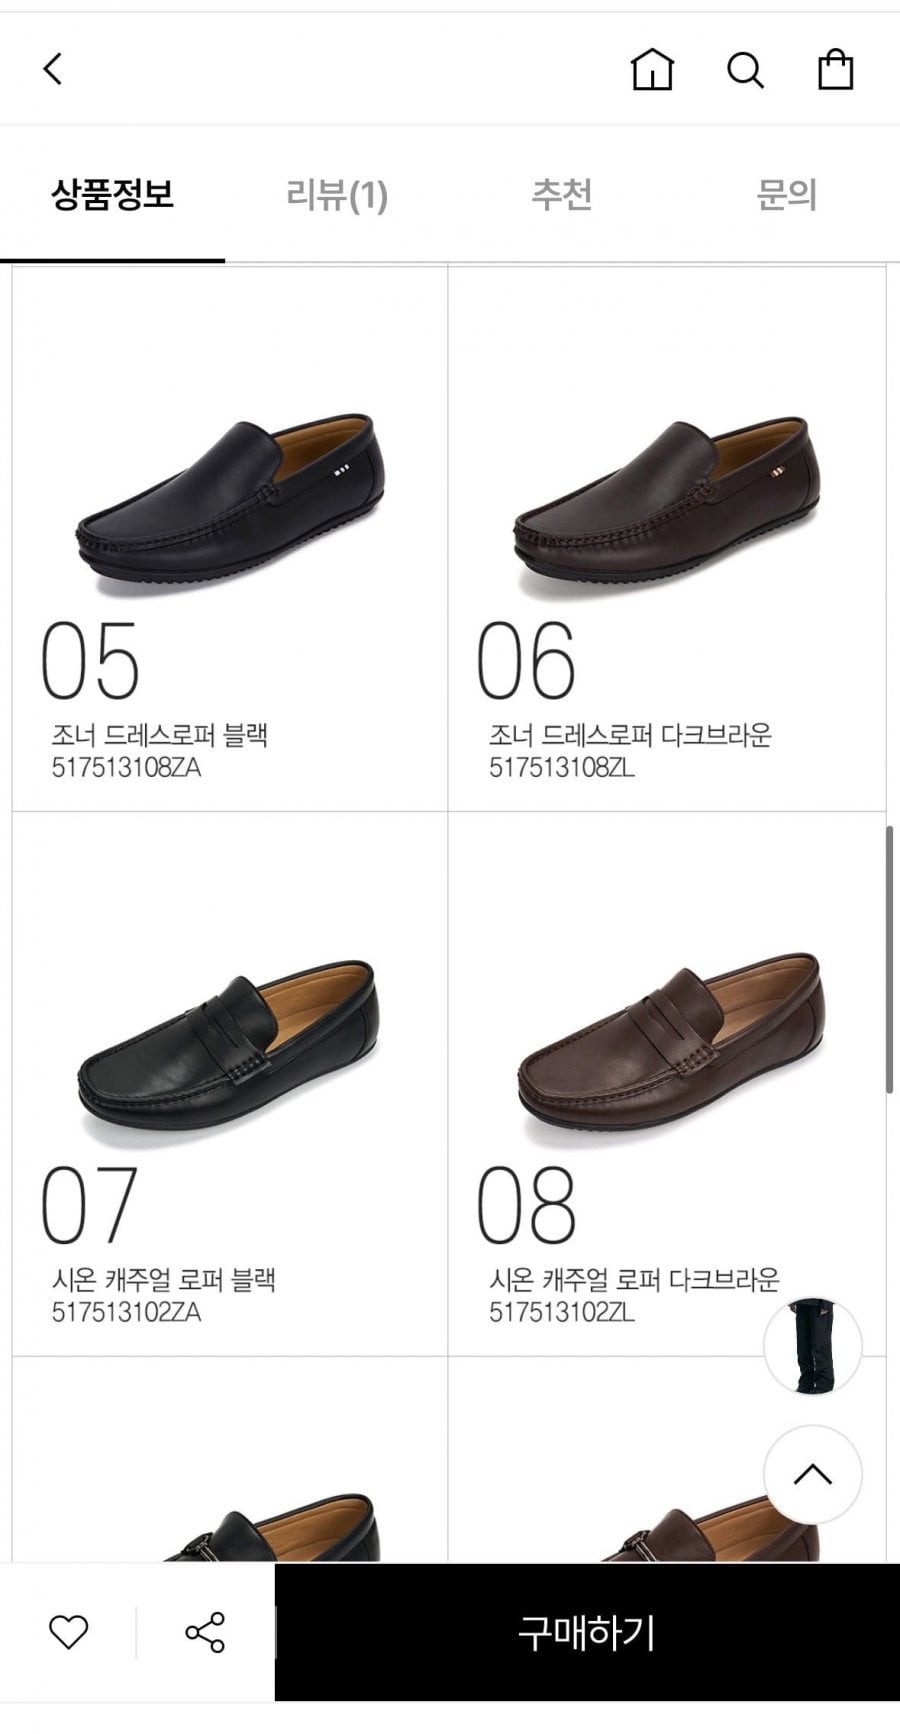Tap 시온 캐주얼 로퍼 다크브라운 label

(x=633, y=1280)
